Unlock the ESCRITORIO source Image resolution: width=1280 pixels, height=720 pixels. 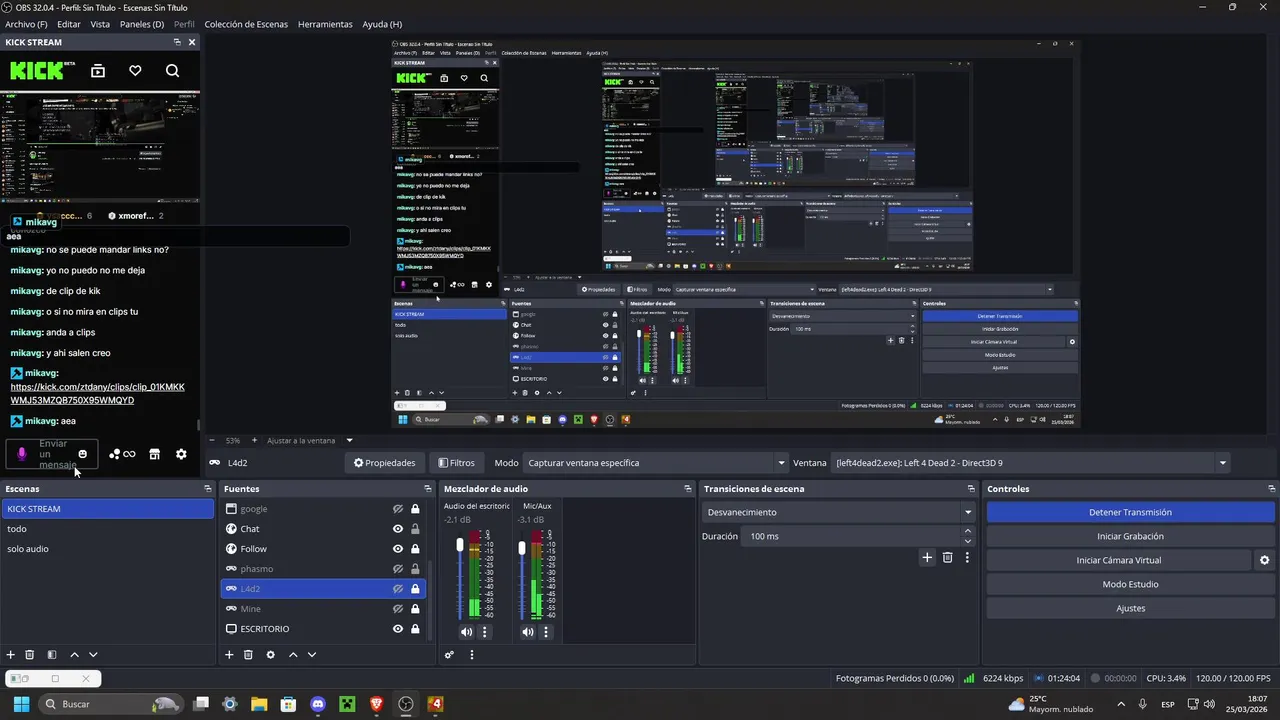pos(415,629)
